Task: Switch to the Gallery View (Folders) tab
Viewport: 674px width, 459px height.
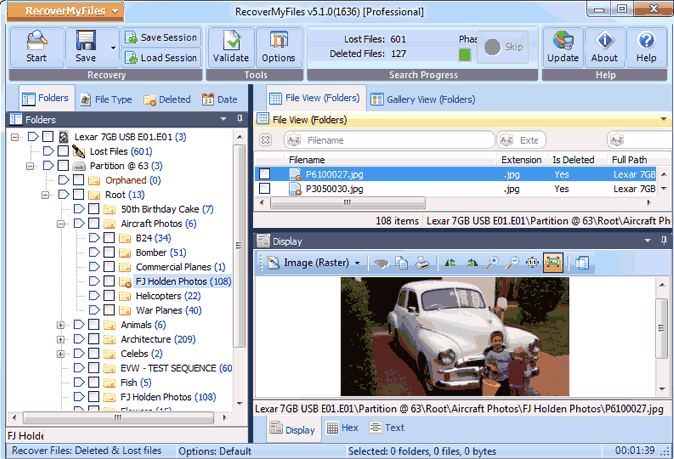Action: point(421,99)
